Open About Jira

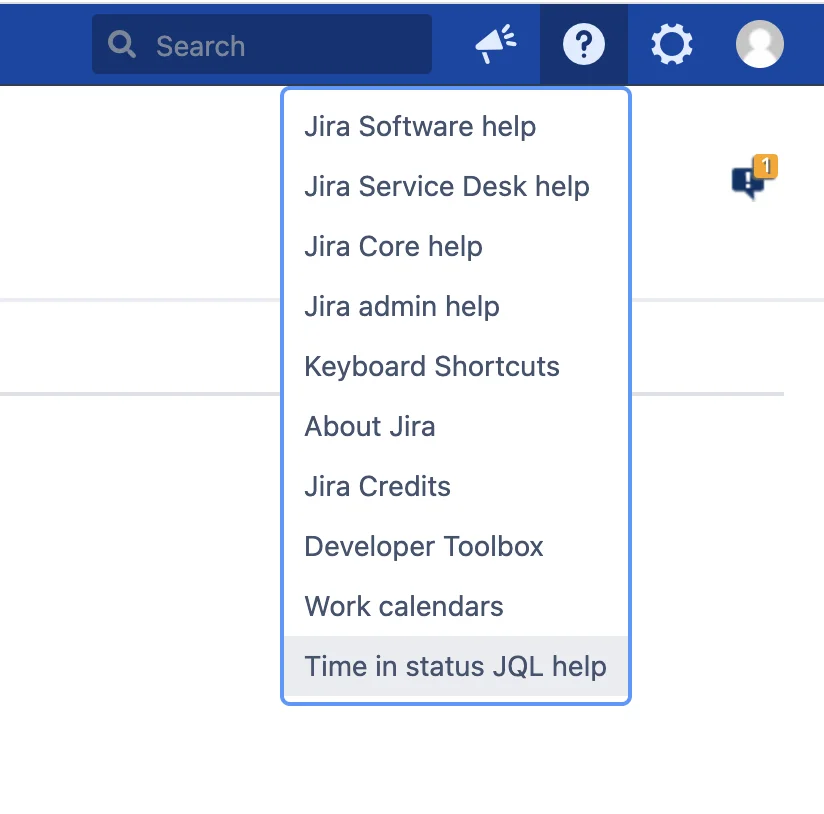[x=456, y=426]
